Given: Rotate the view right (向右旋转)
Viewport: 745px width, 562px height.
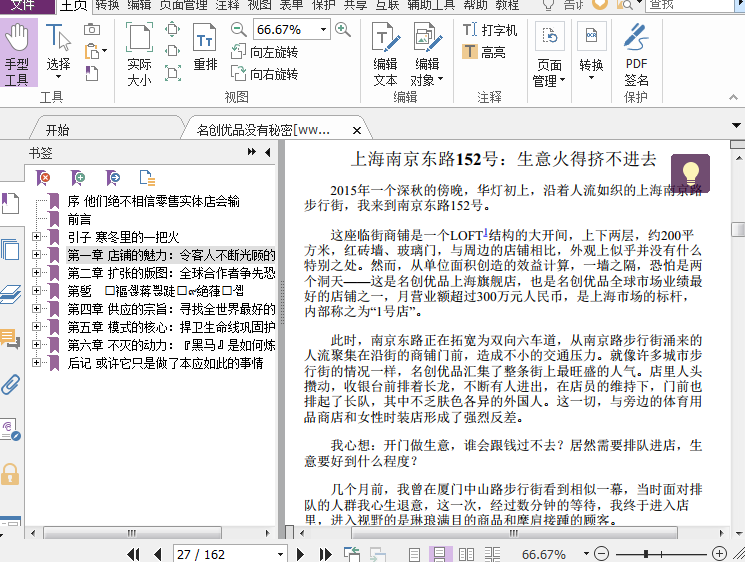Looking at the screenshot, I should pyautogui.click(x=264, y=74).
